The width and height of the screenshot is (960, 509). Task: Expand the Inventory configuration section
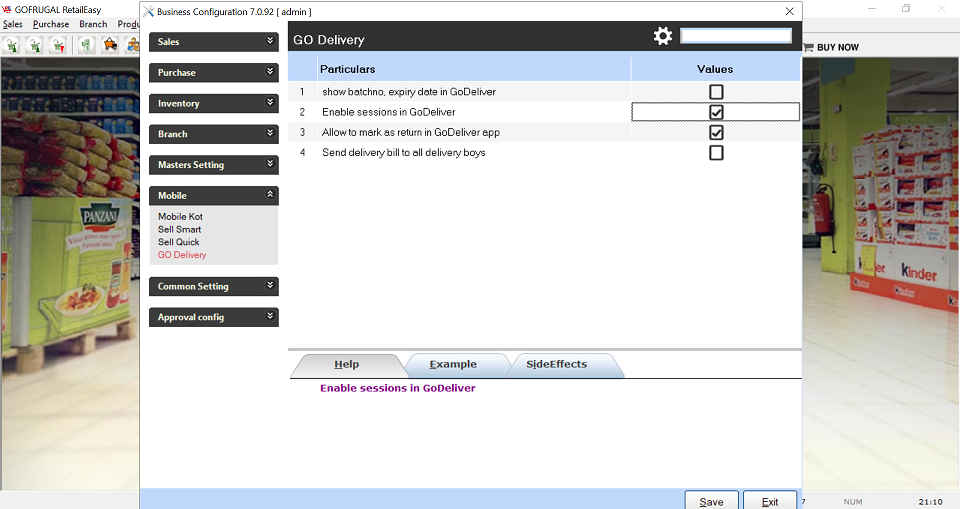click(213, 103)
